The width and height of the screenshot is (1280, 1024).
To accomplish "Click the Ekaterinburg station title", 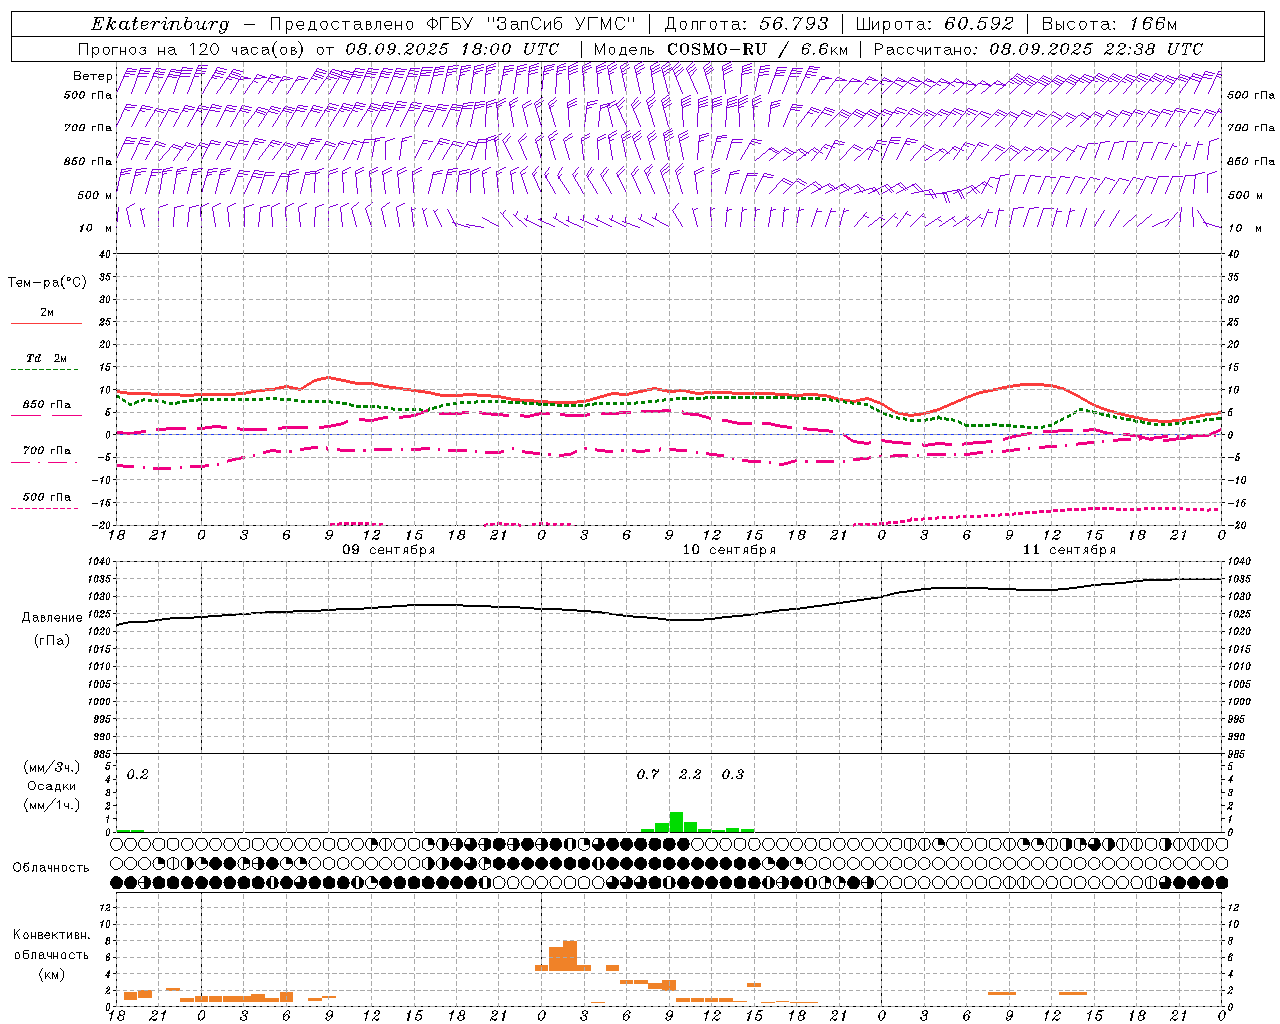I will [x=160, y=24].
